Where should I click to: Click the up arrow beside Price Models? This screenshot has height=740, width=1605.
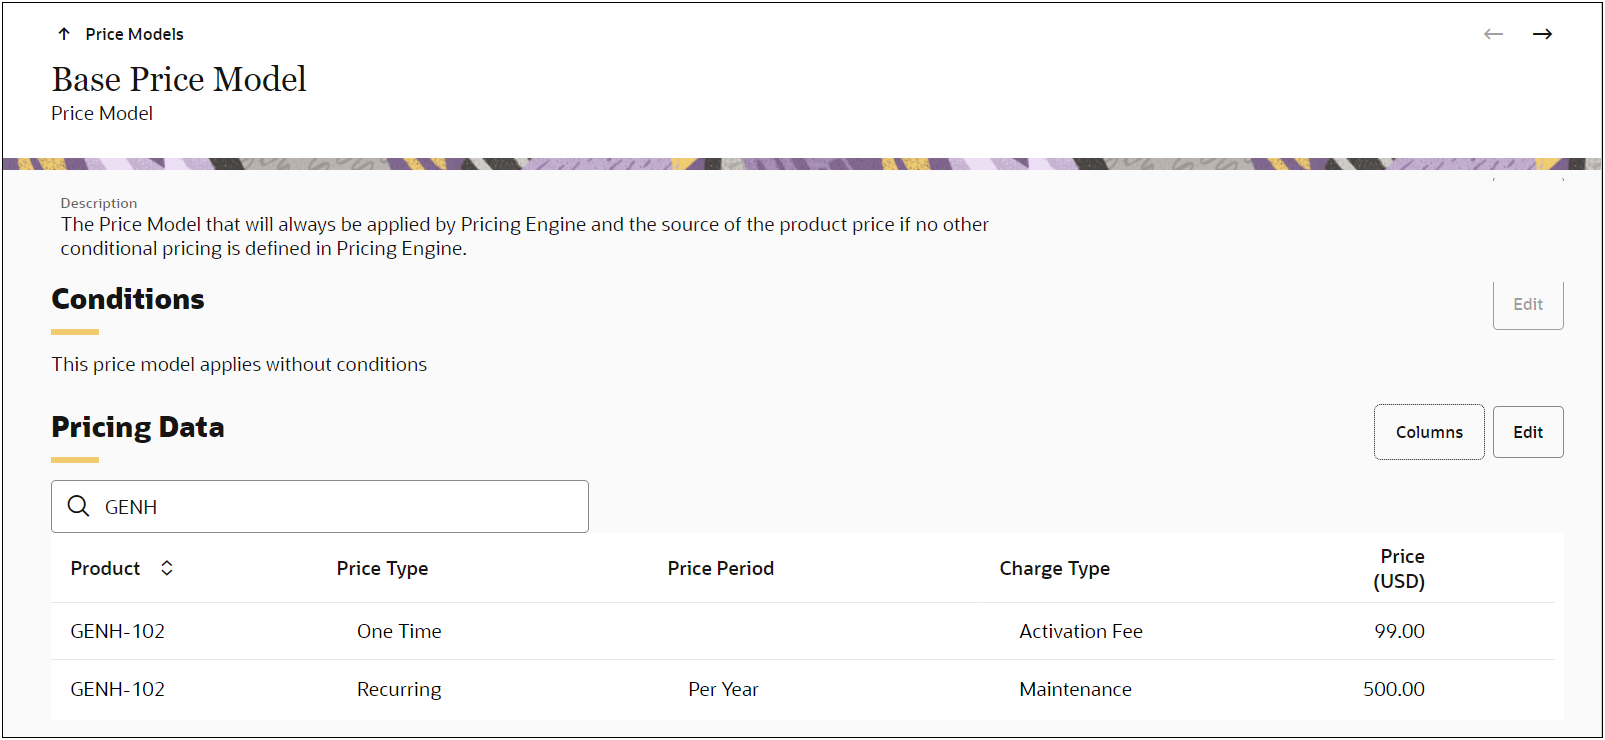point(64,34)
